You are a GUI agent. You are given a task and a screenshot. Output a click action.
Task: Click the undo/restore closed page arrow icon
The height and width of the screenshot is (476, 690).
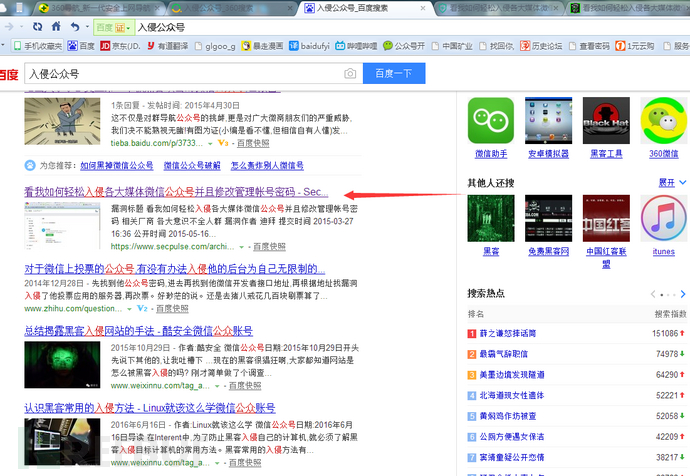click(x=75, y=27)
